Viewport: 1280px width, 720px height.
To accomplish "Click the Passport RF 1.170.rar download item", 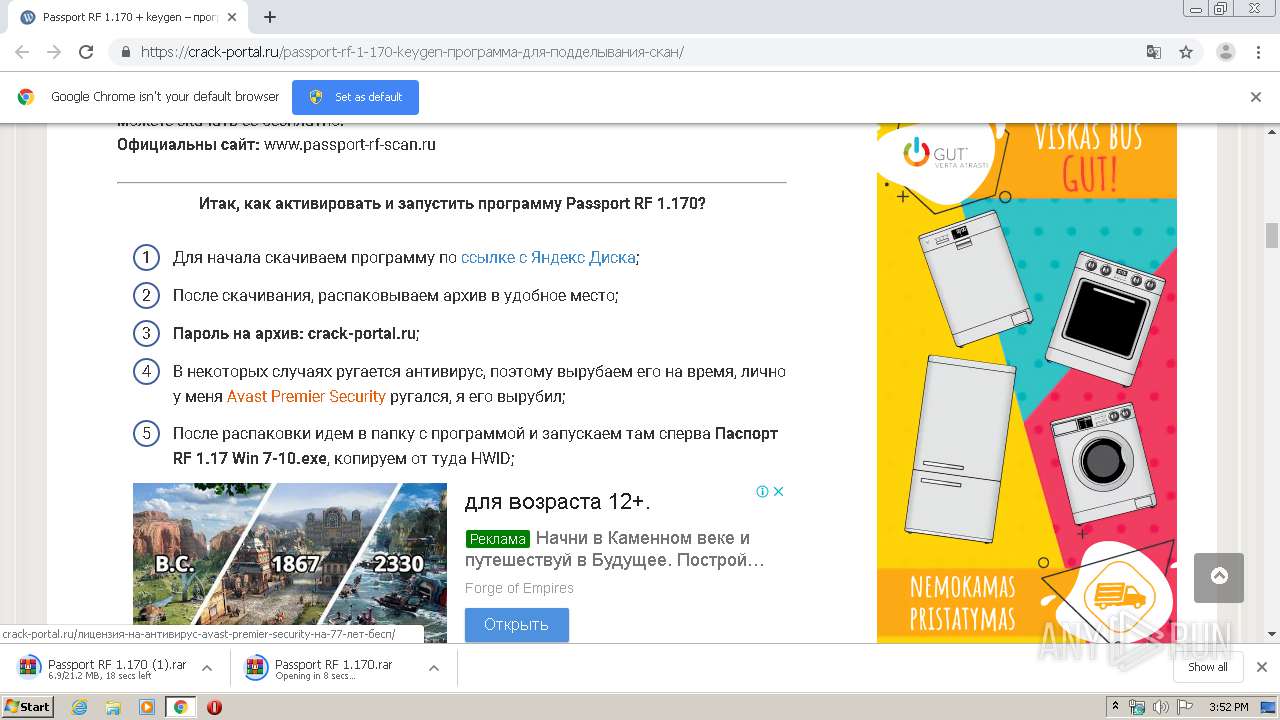I will click(x=330, y=669).
